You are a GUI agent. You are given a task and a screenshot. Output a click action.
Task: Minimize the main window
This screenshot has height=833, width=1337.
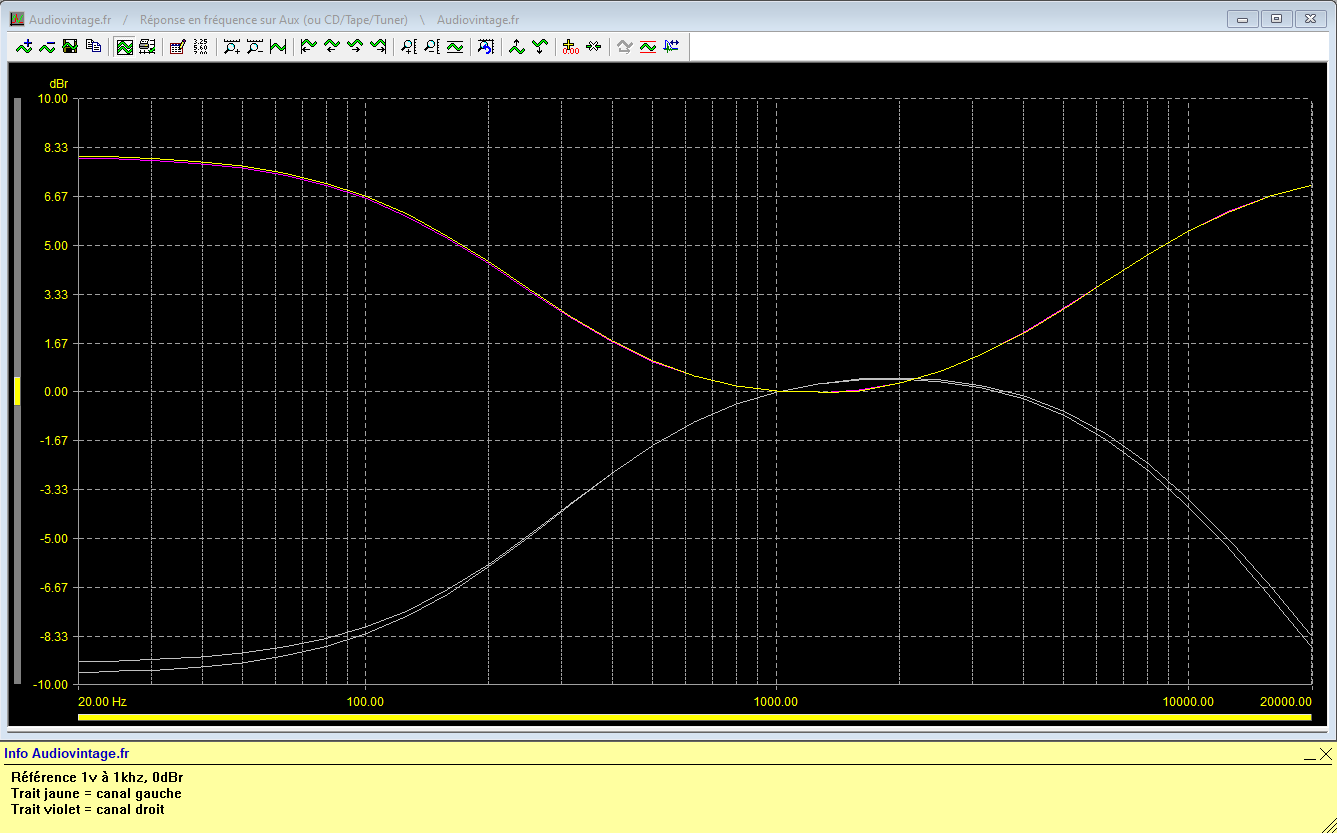pos(1243,18)
